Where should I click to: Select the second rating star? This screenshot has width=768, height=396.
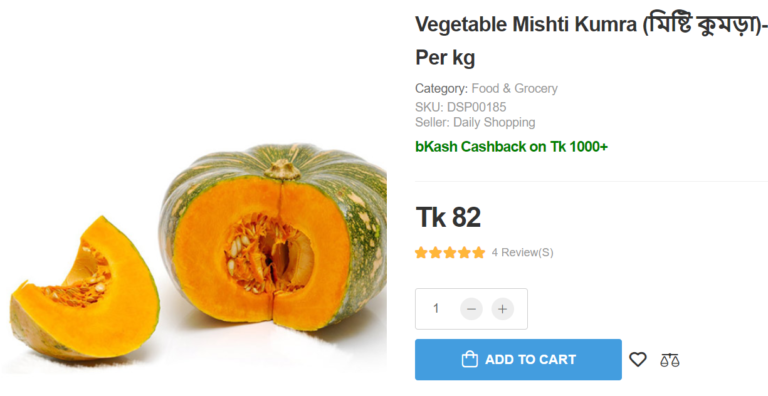(435, 252)
